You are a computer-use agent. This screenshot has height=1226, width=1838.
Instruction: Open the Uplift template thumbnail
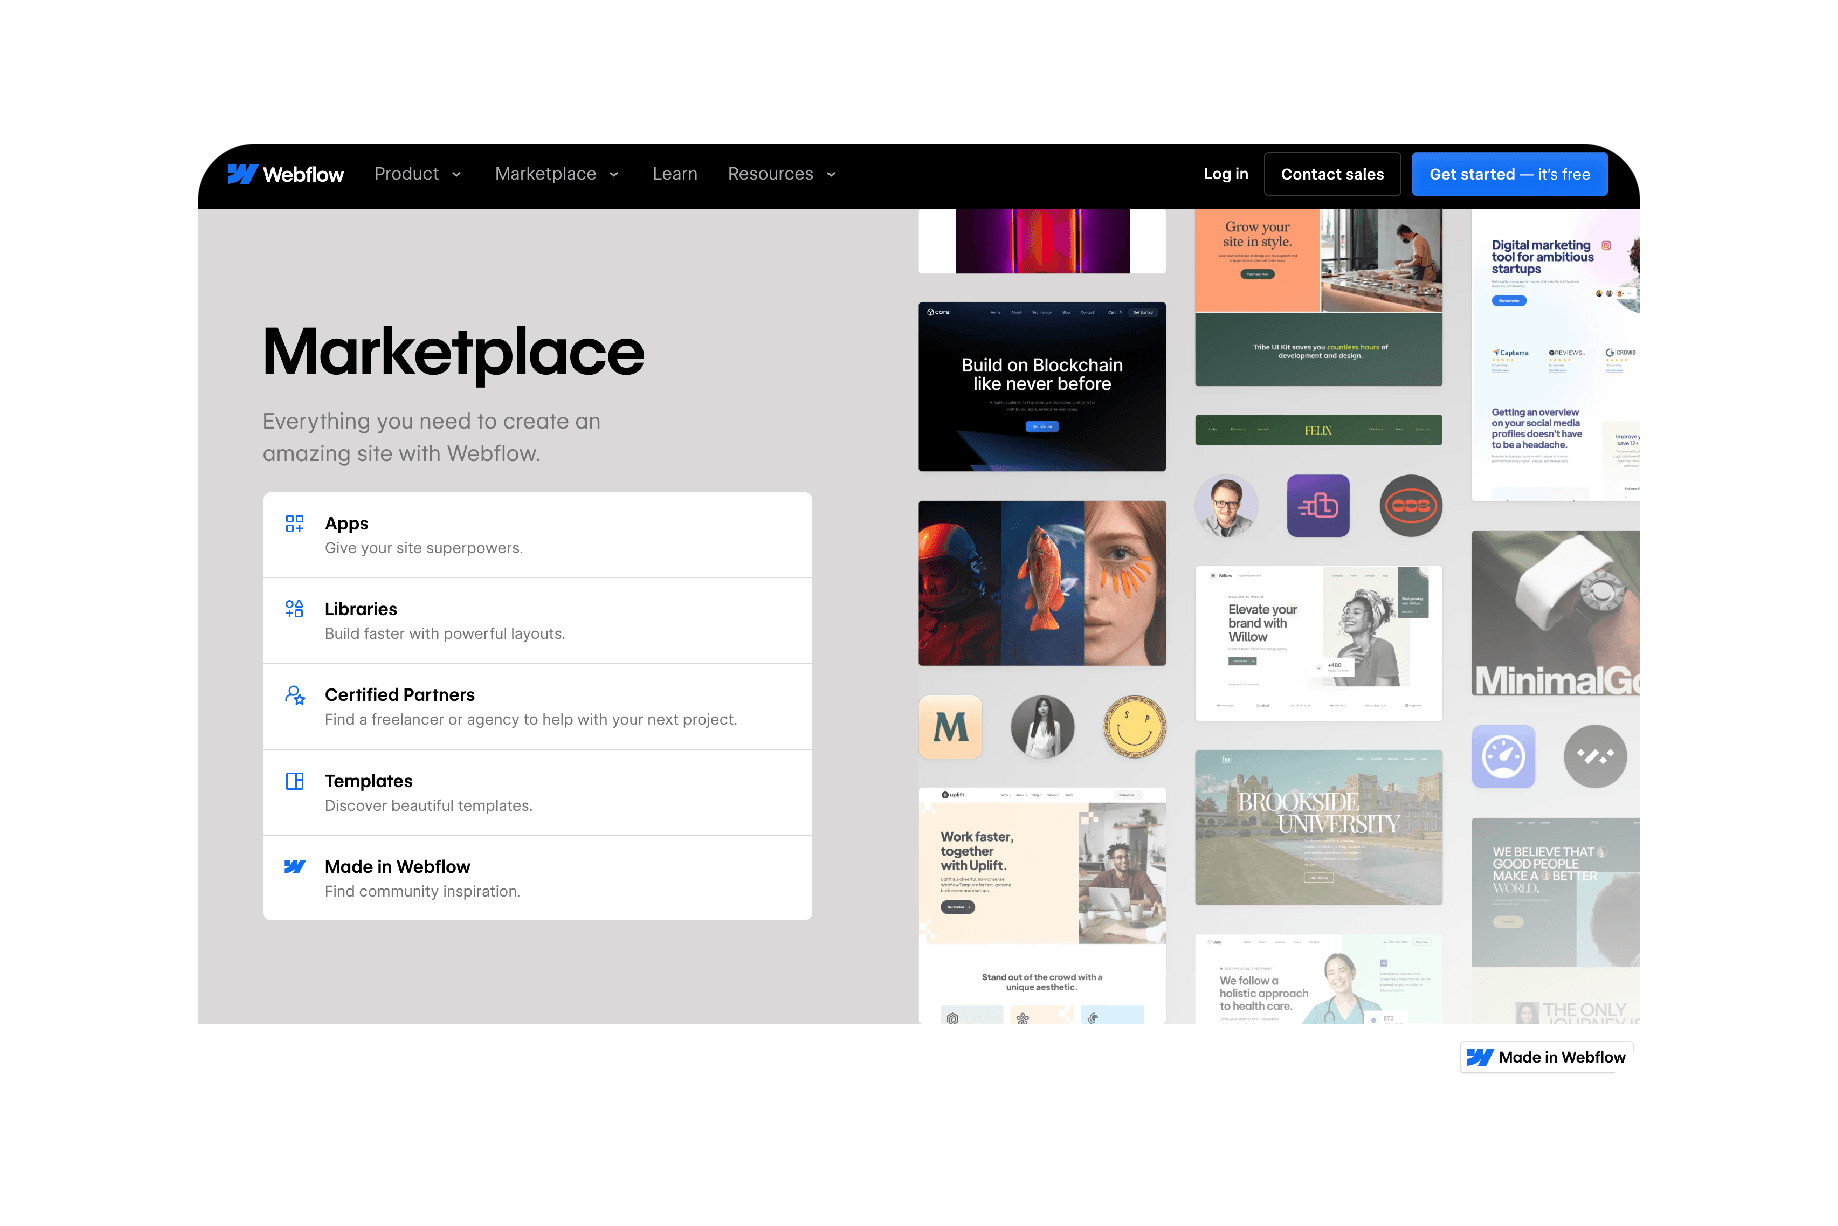click(1042, 905)
